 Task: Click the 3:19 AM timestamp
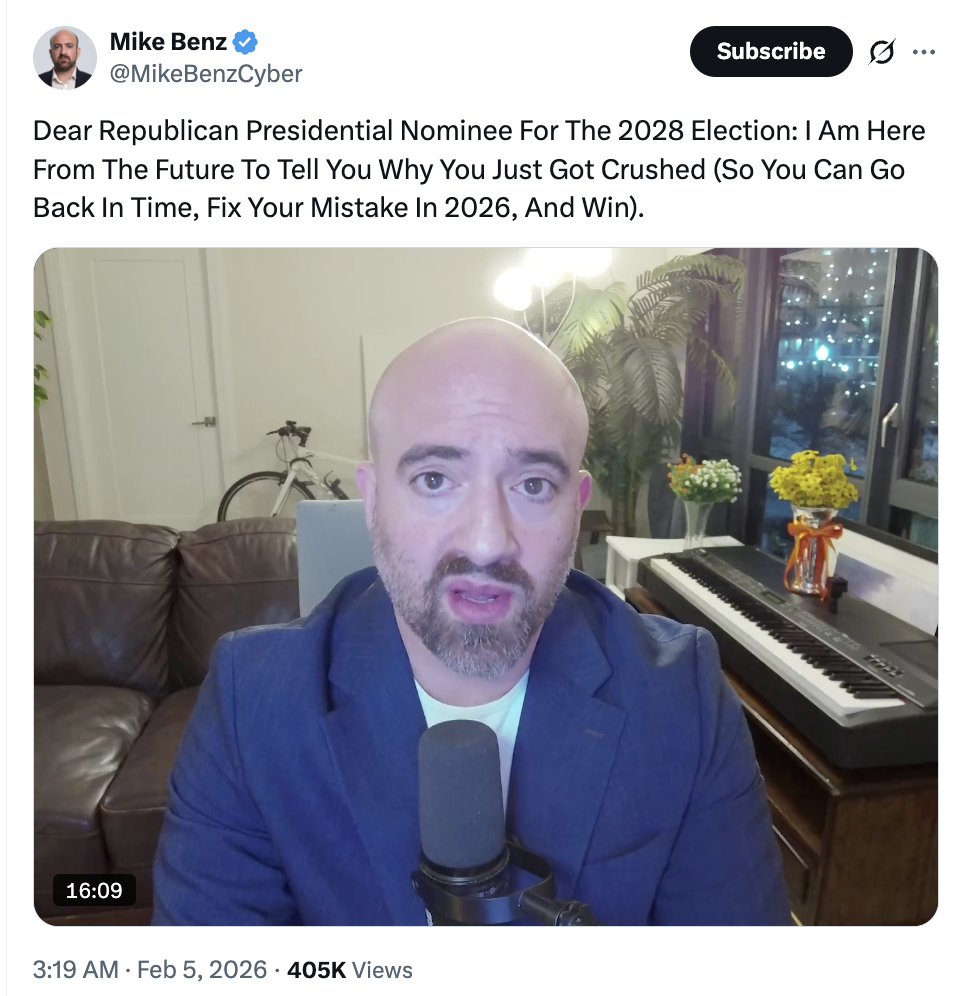pyautogui.click(x=76, y=969)
